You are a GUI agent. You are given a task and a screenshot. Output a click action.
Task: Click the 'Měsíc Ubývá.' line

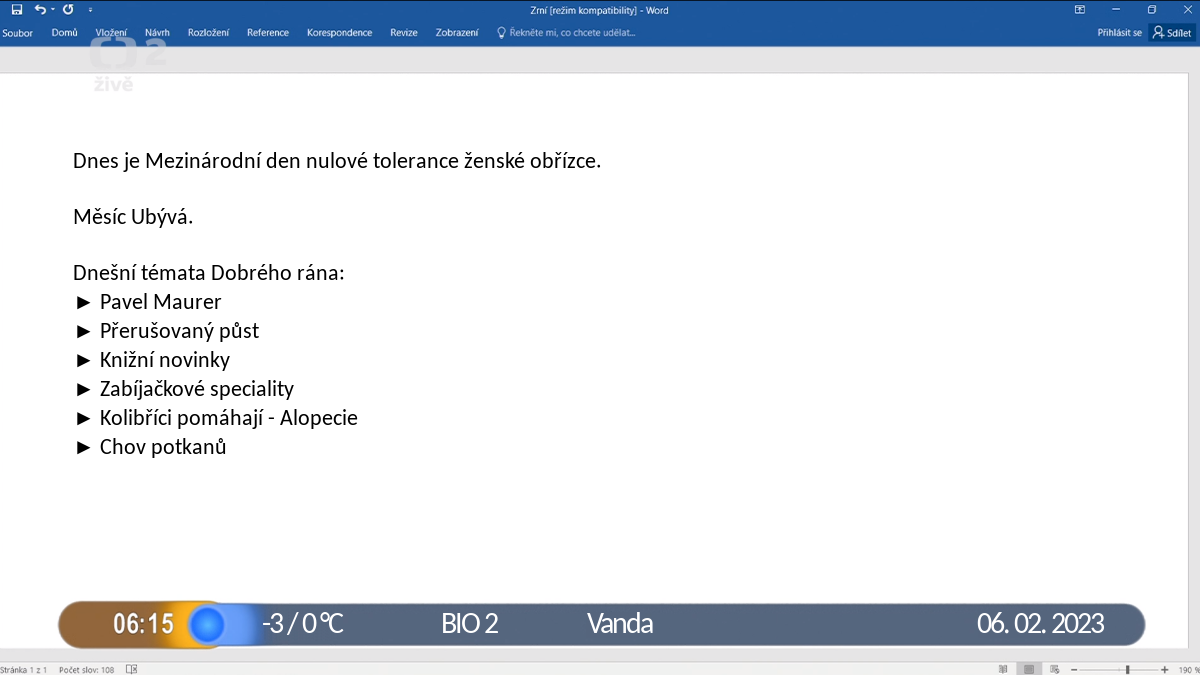tap(133, 217)
